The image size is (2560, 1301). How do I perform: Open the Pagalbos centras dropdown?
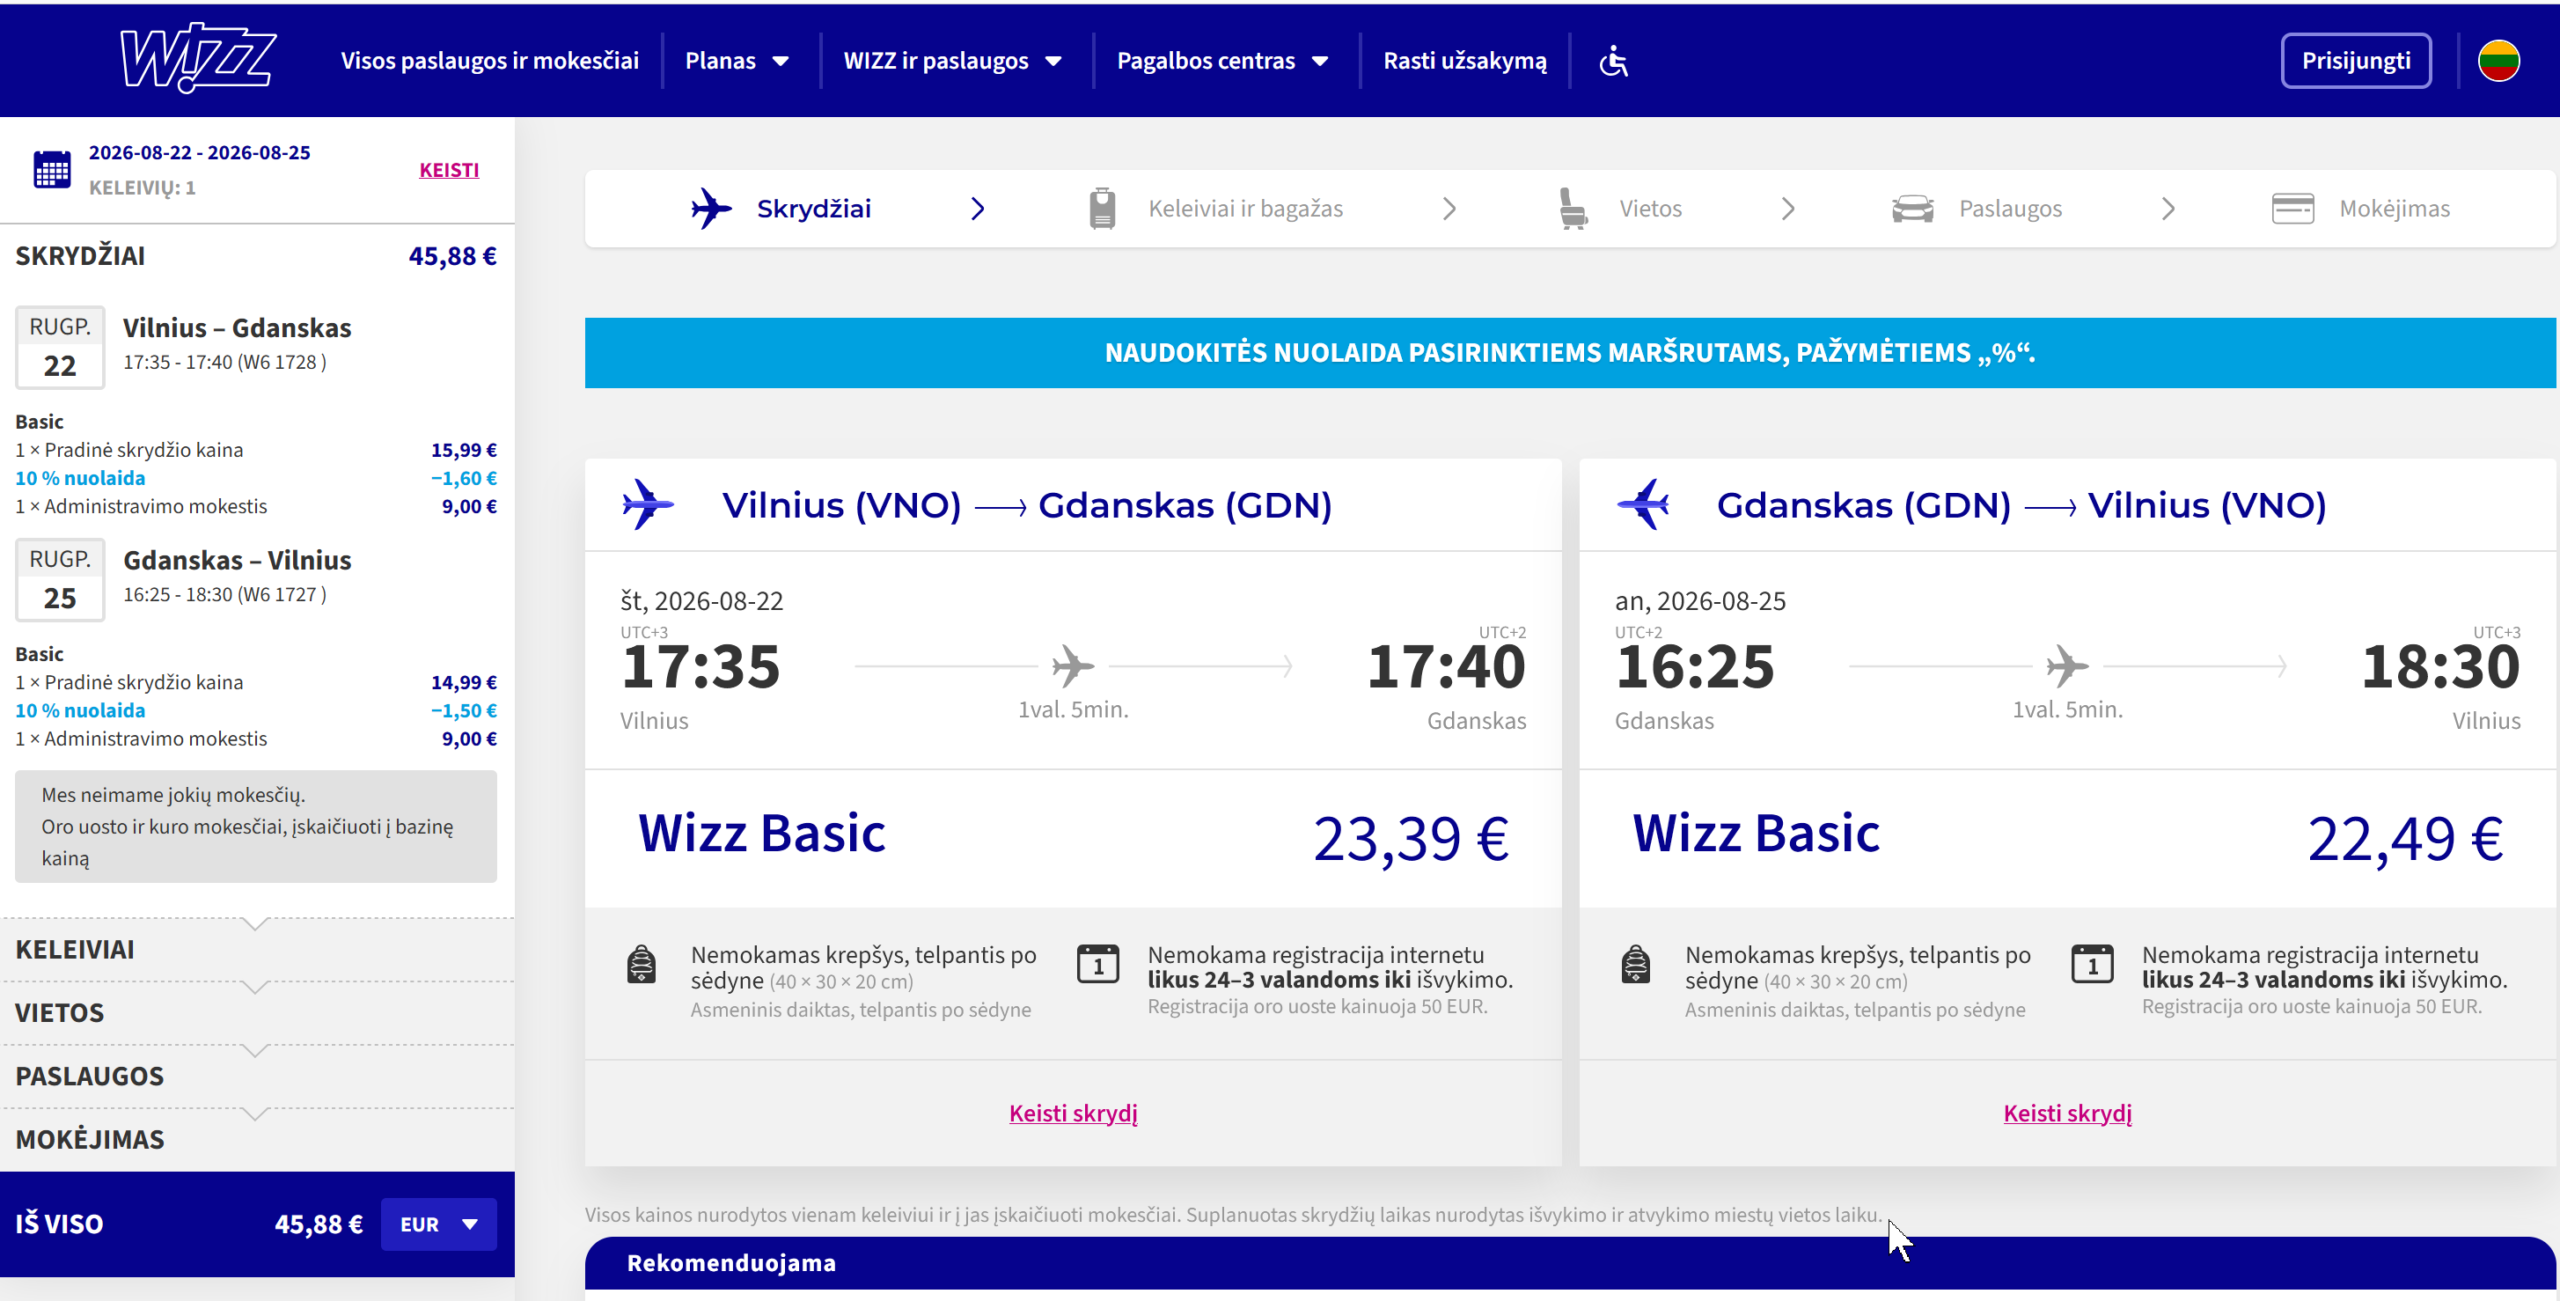pos(1222,61)
